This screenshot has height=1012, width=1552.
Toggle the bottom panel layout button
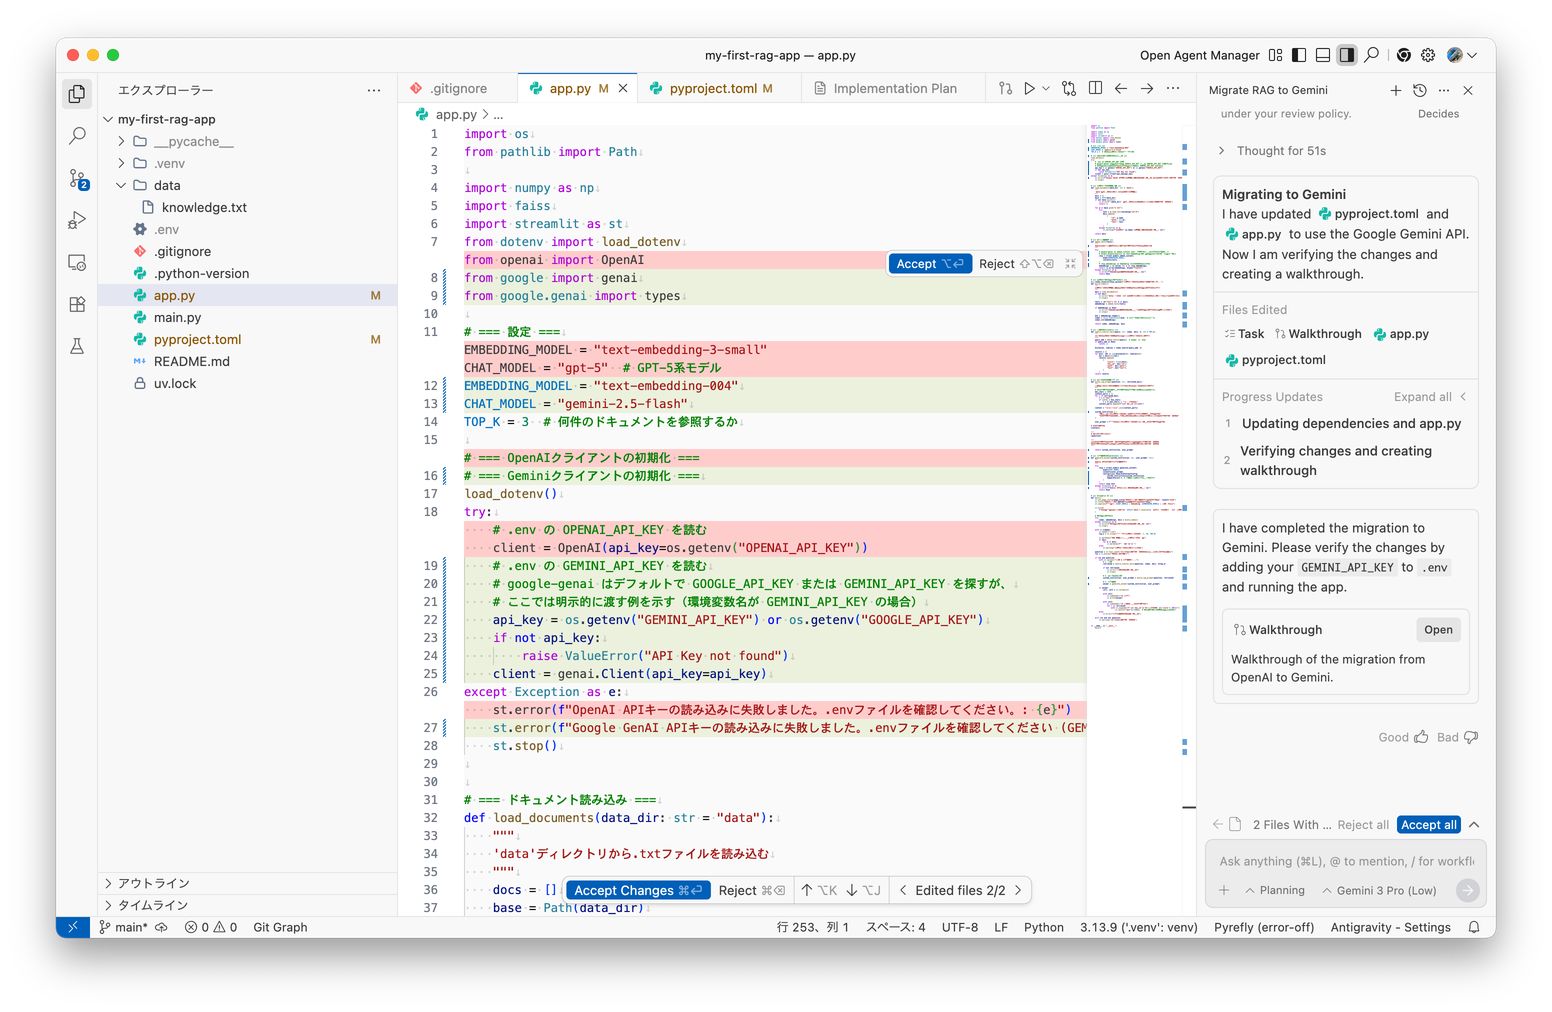(1323, 55)
